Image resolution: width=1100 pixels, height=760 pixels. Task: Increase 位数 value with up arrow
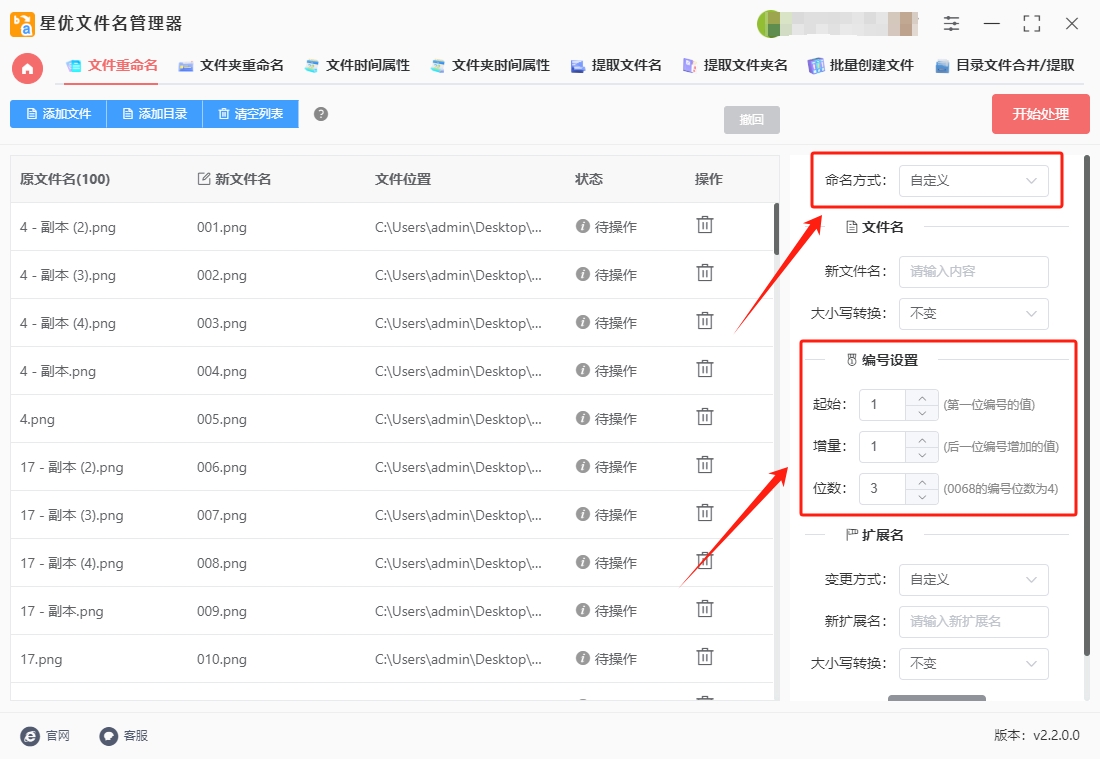coord(922,482)
